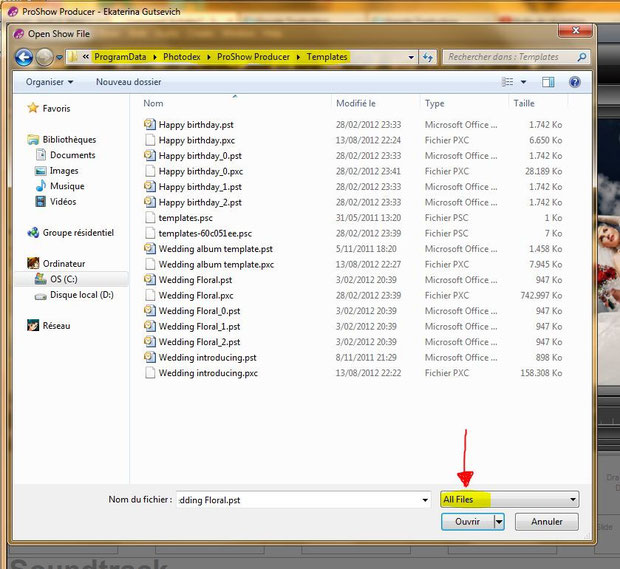Expand the Ouvrir button split arrow

[x=499, y=522]
